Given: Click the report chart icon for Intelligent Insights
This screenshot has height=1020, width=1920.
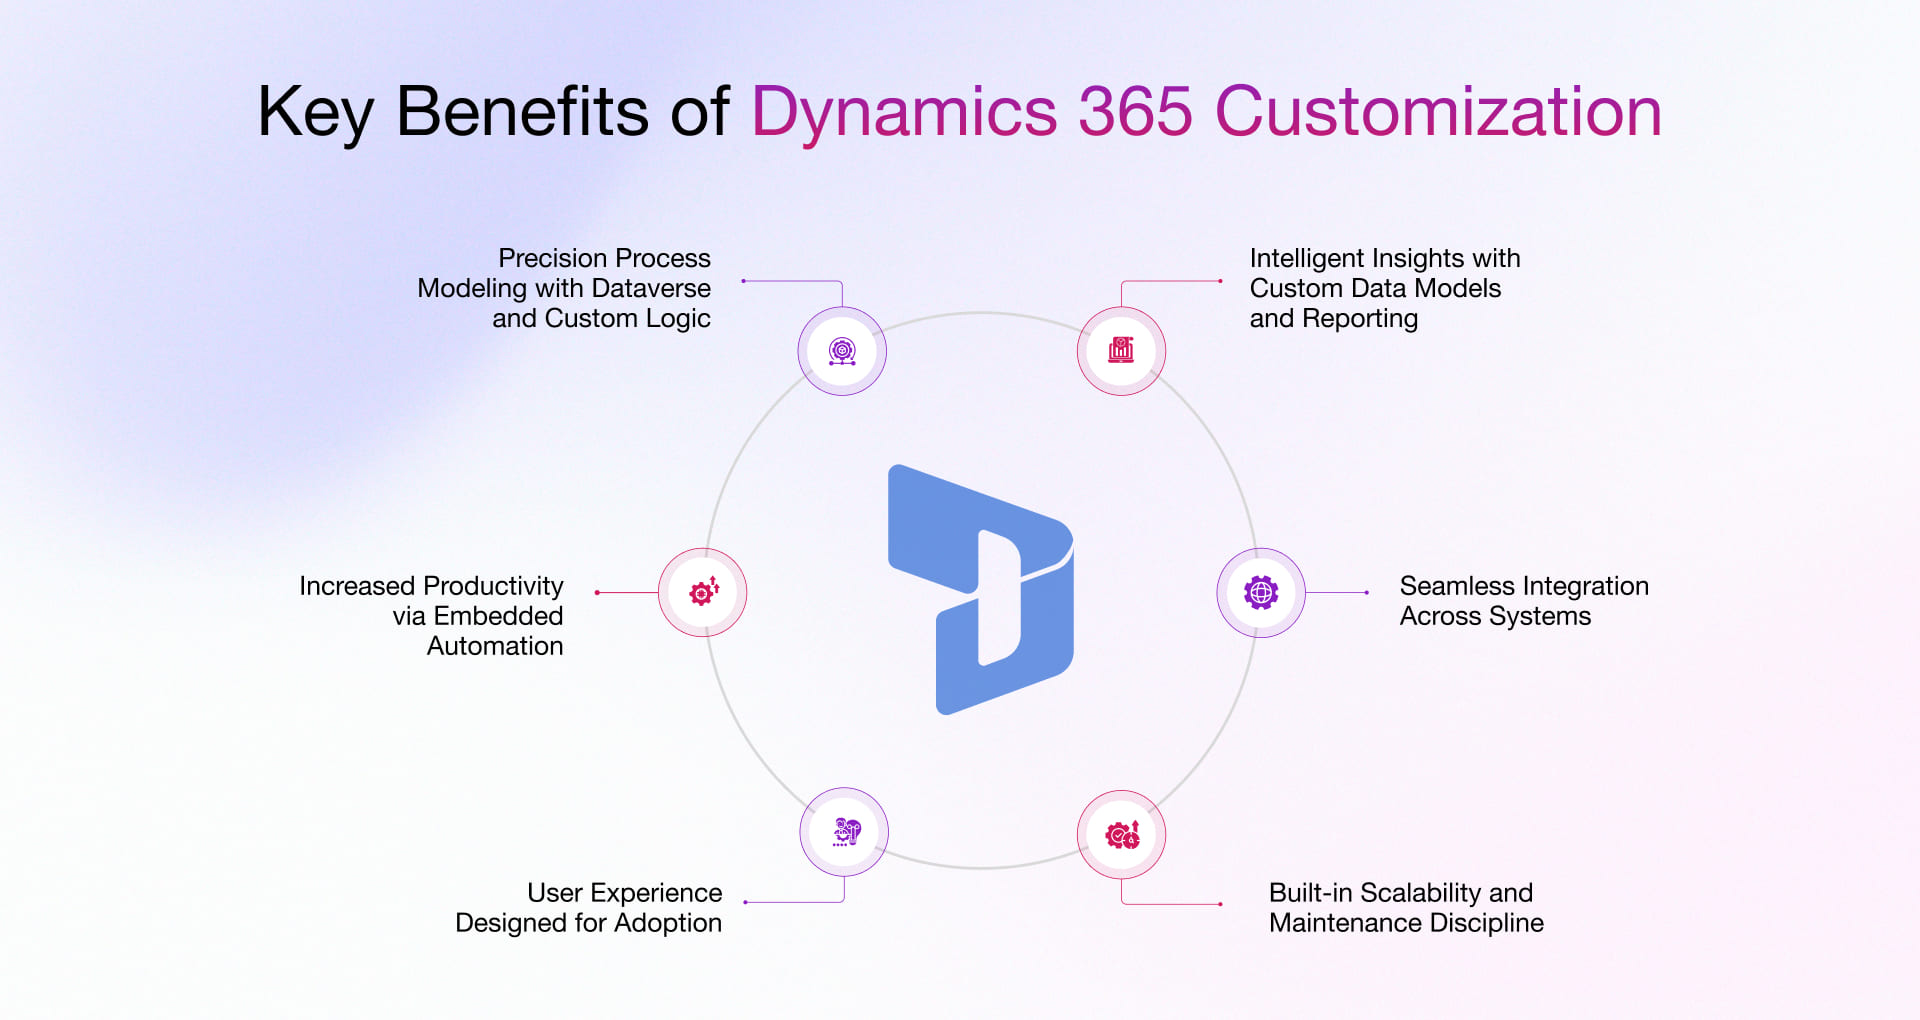Looking at the screenshot, I should coord(1121,351).
